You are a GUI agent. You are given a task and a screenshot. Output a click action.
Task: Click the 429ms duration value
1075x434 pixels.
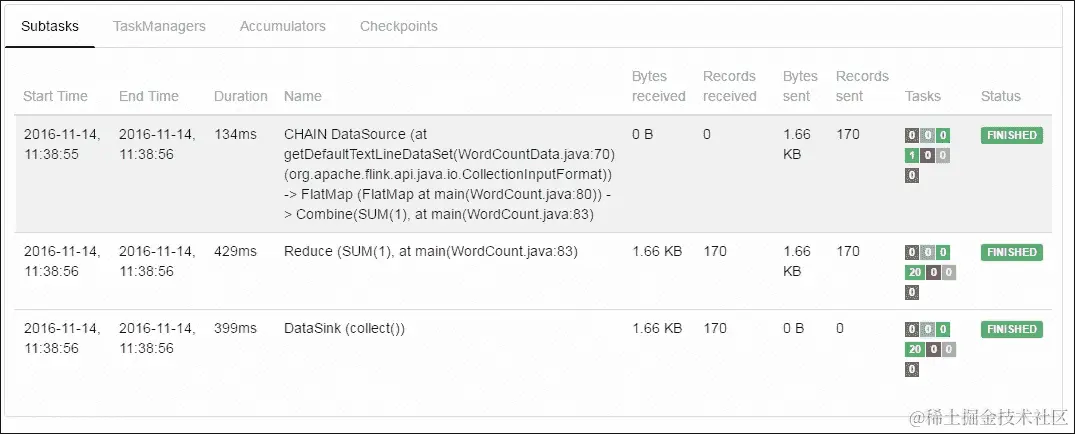tap(235, 252)
